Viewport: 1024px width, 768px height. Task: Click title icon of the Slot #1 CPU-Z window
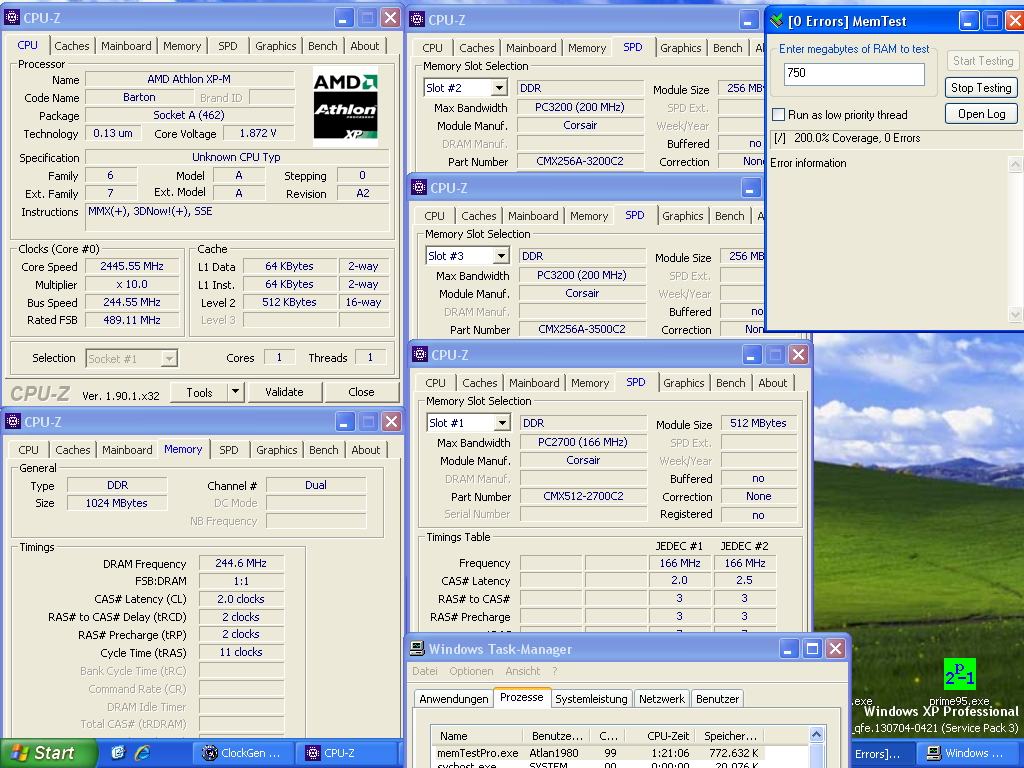coord(419,355)
